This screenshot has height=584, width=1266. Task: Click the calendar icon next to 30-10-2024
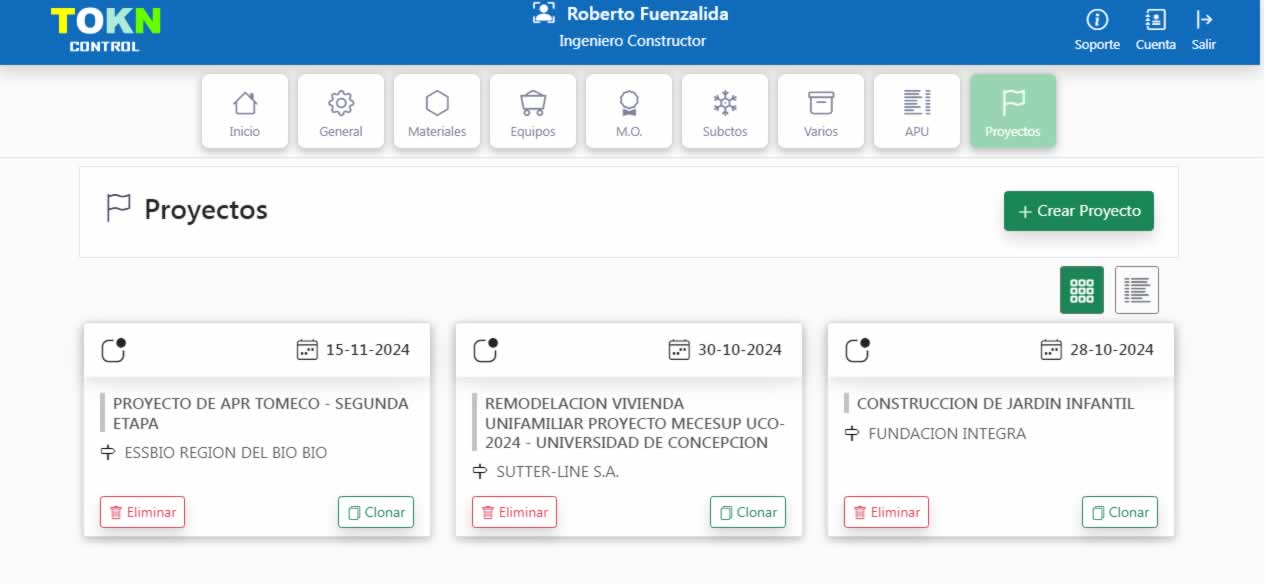click(679, 349)
